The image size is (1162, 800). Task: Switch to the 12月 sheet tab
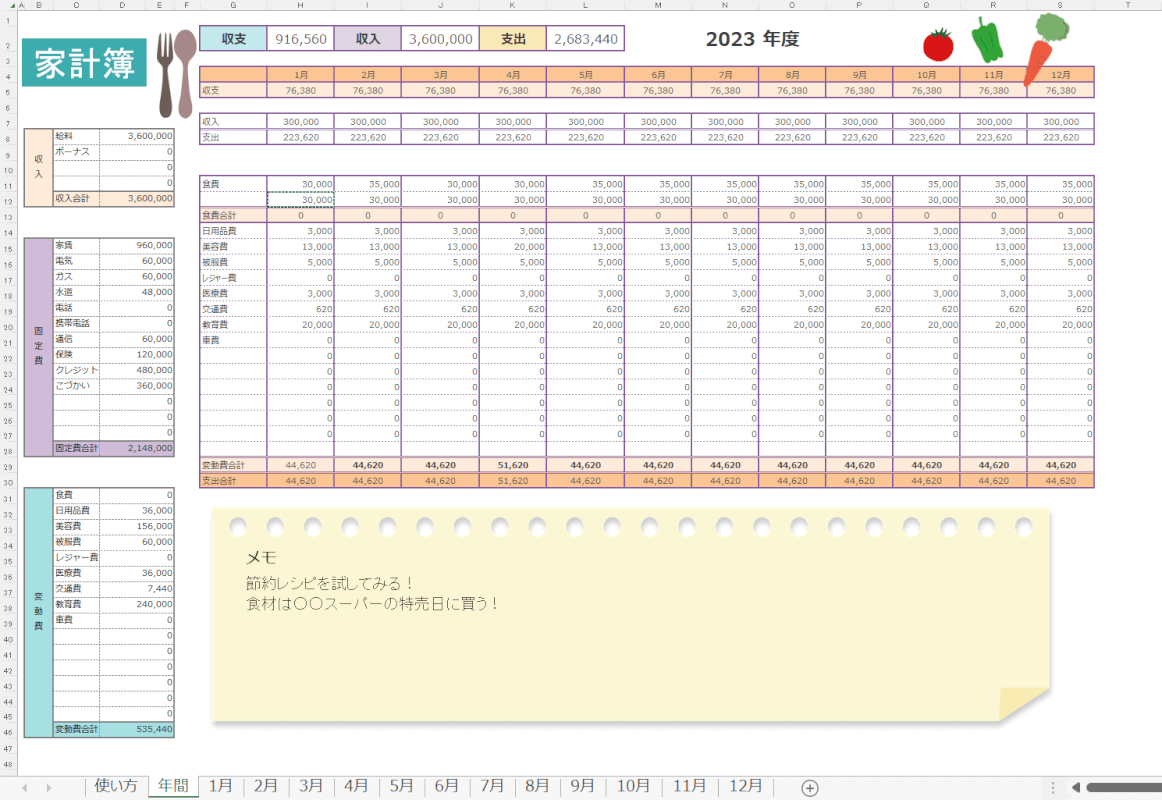[x=746, y=787]
